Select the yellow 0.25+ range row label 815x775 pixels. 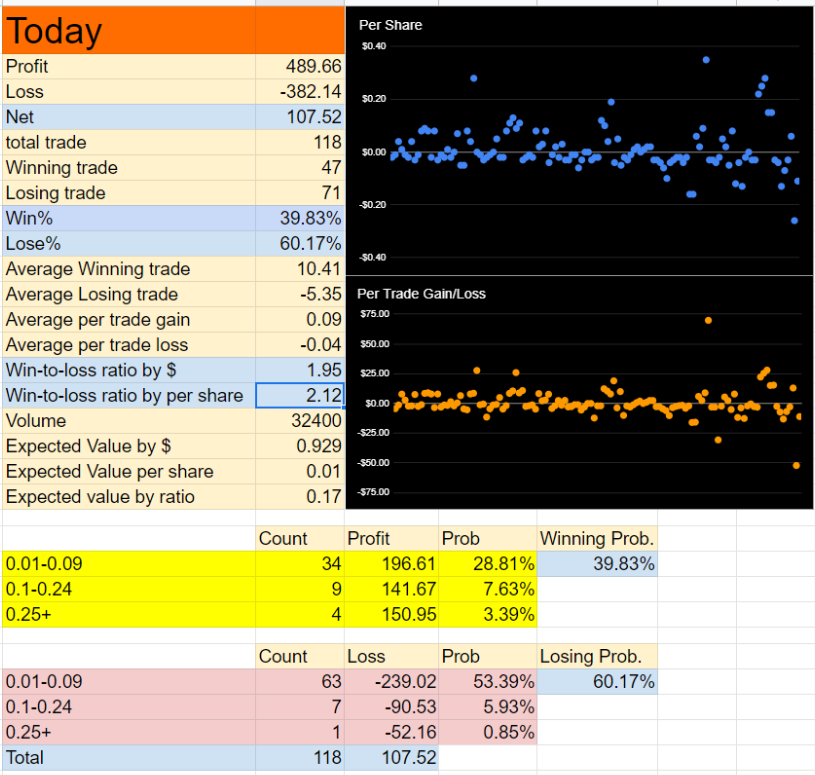(129, 615)
